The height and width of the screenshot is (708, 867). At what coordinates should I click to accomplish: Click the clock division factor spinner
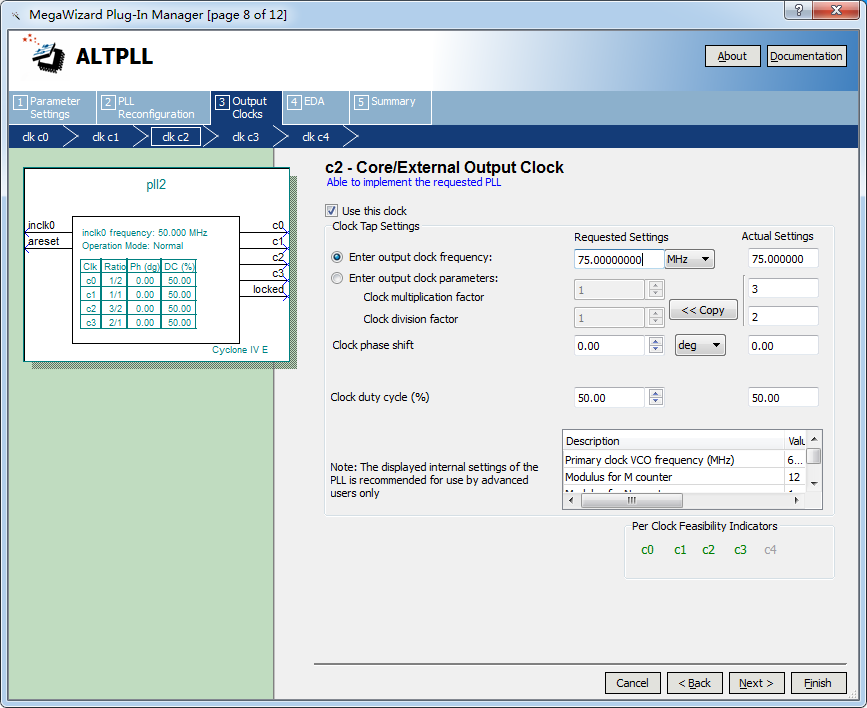coord(656,317)
